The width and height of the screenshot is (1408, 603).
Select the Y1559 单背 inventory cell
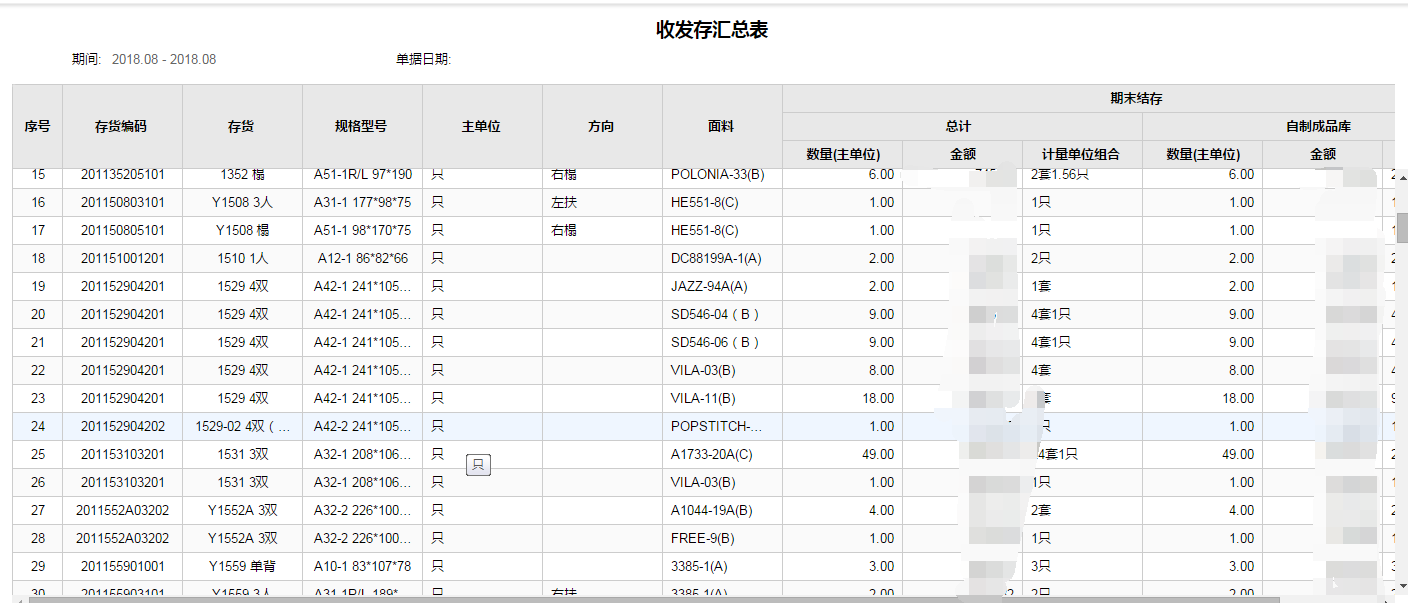click(241, 566)
